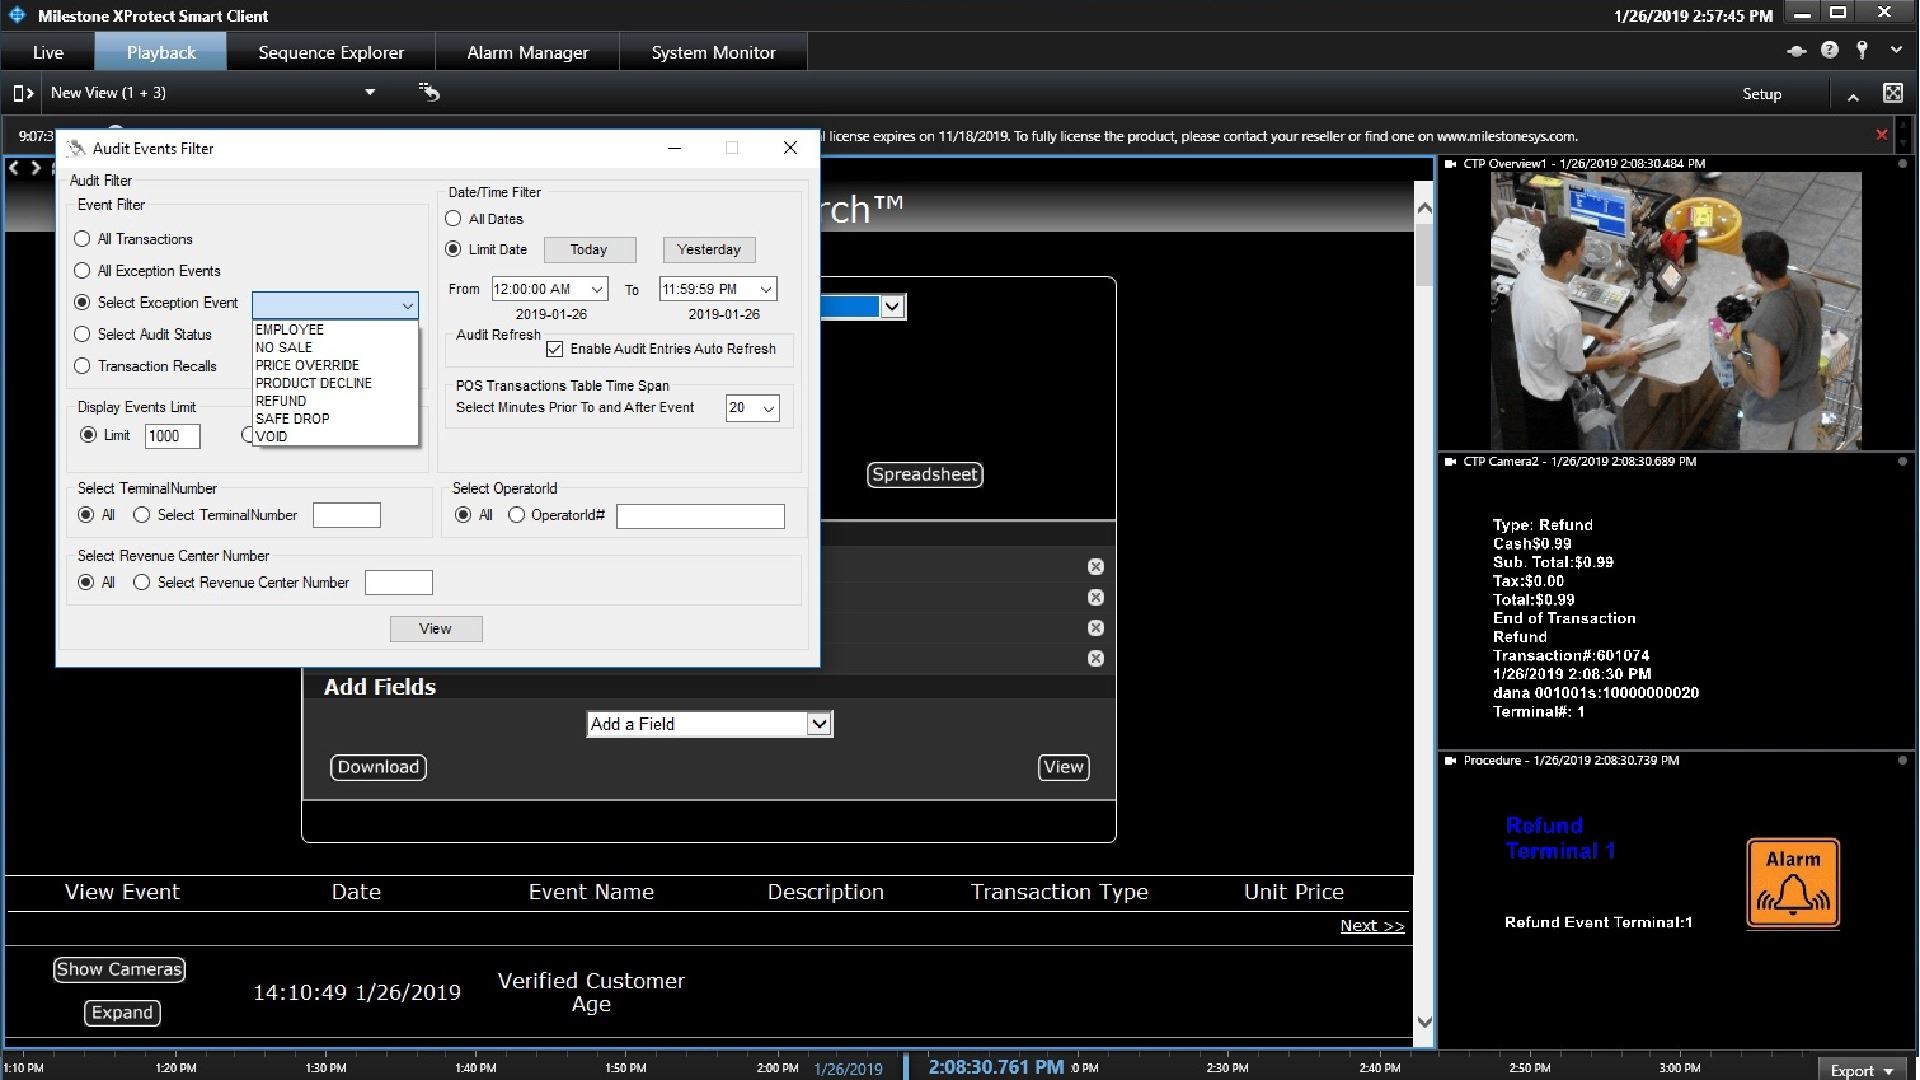Open the Help question mark icon
The image size is (1920, 1080).
(1829, 50)
